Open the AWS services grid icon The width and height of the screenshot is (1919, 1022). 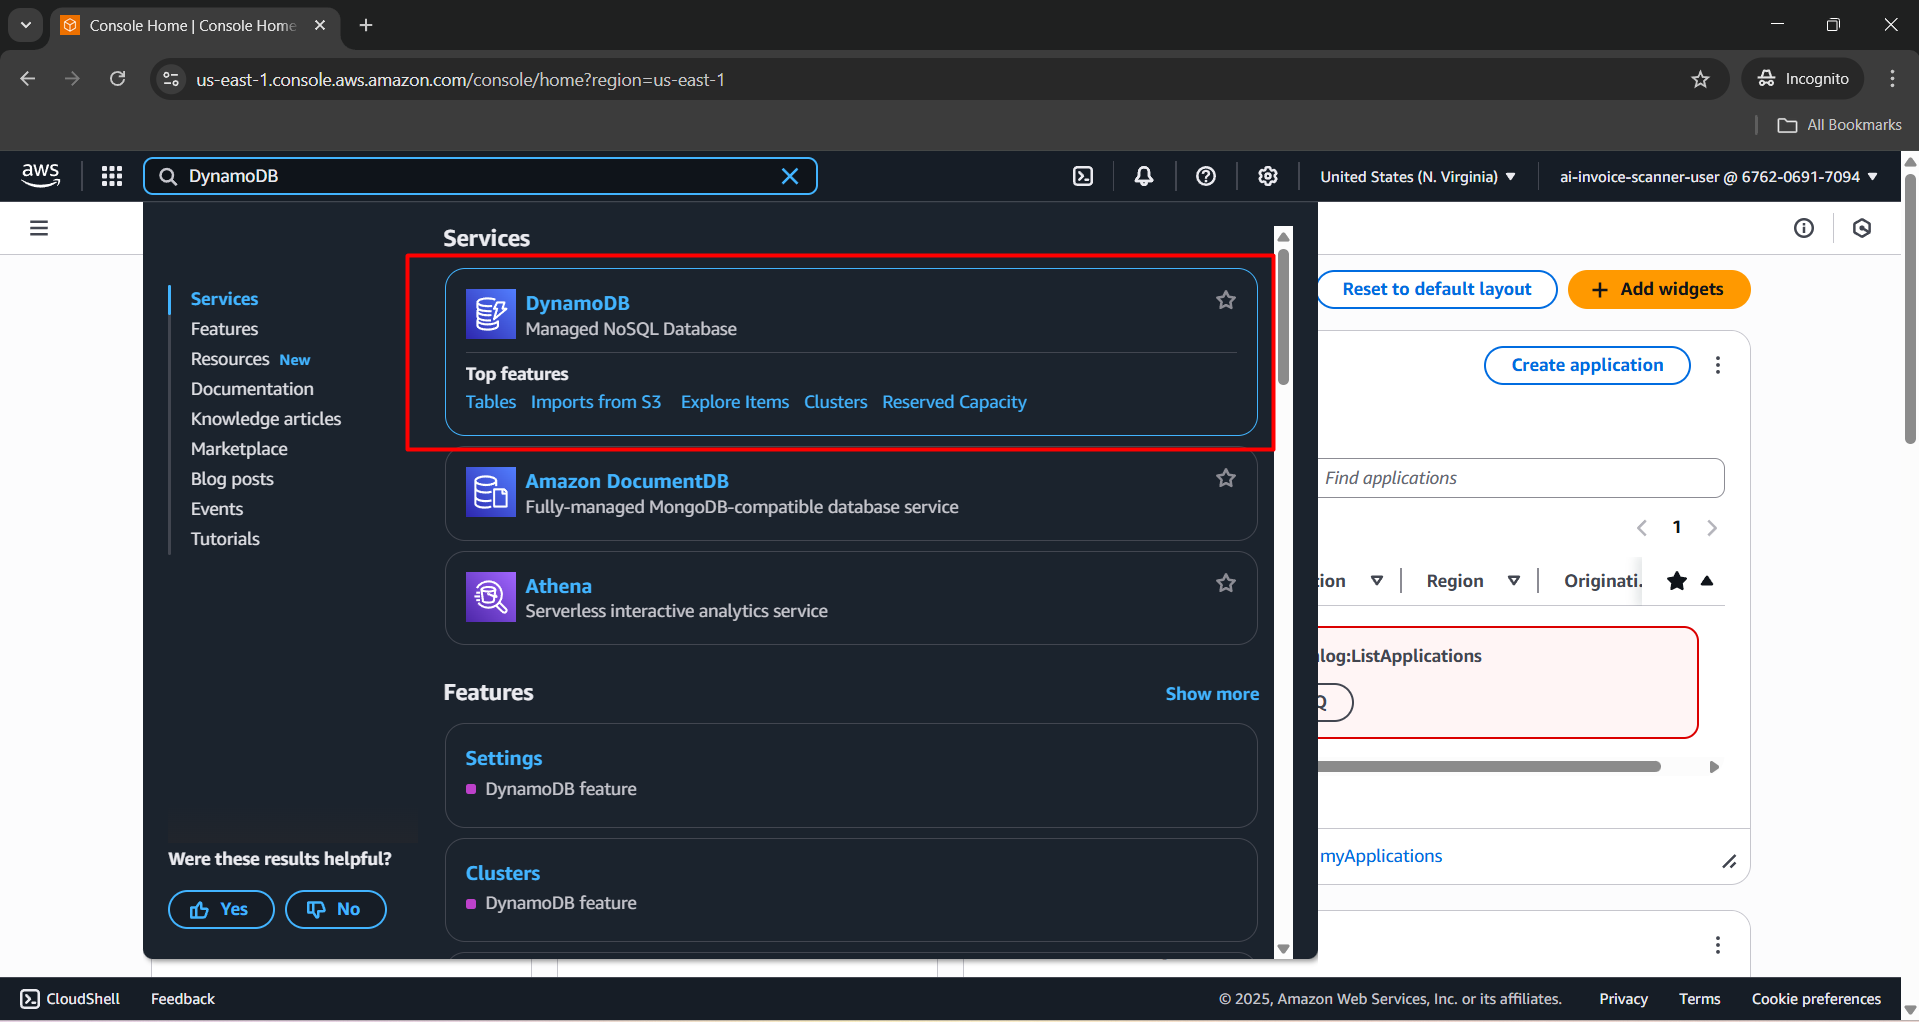click(111, 176)
